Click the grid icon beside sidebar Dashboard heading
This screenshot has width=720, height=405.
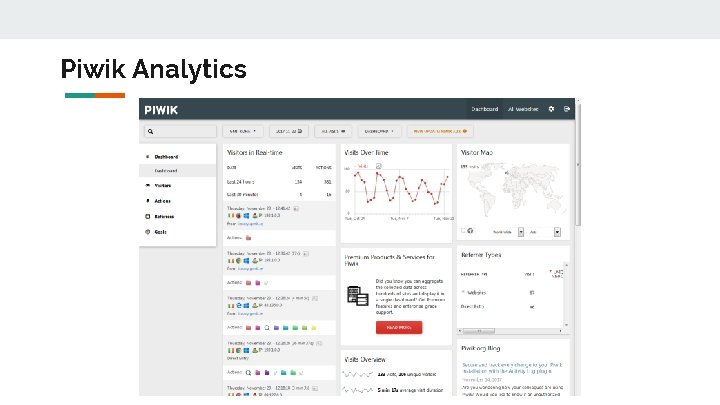pos(147,157)
